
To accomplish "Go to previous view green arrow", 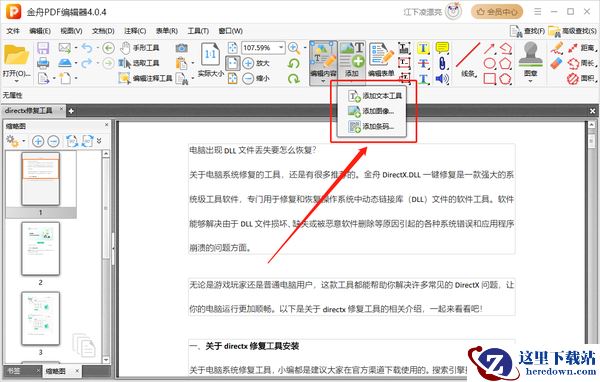I will pos(108,48).
